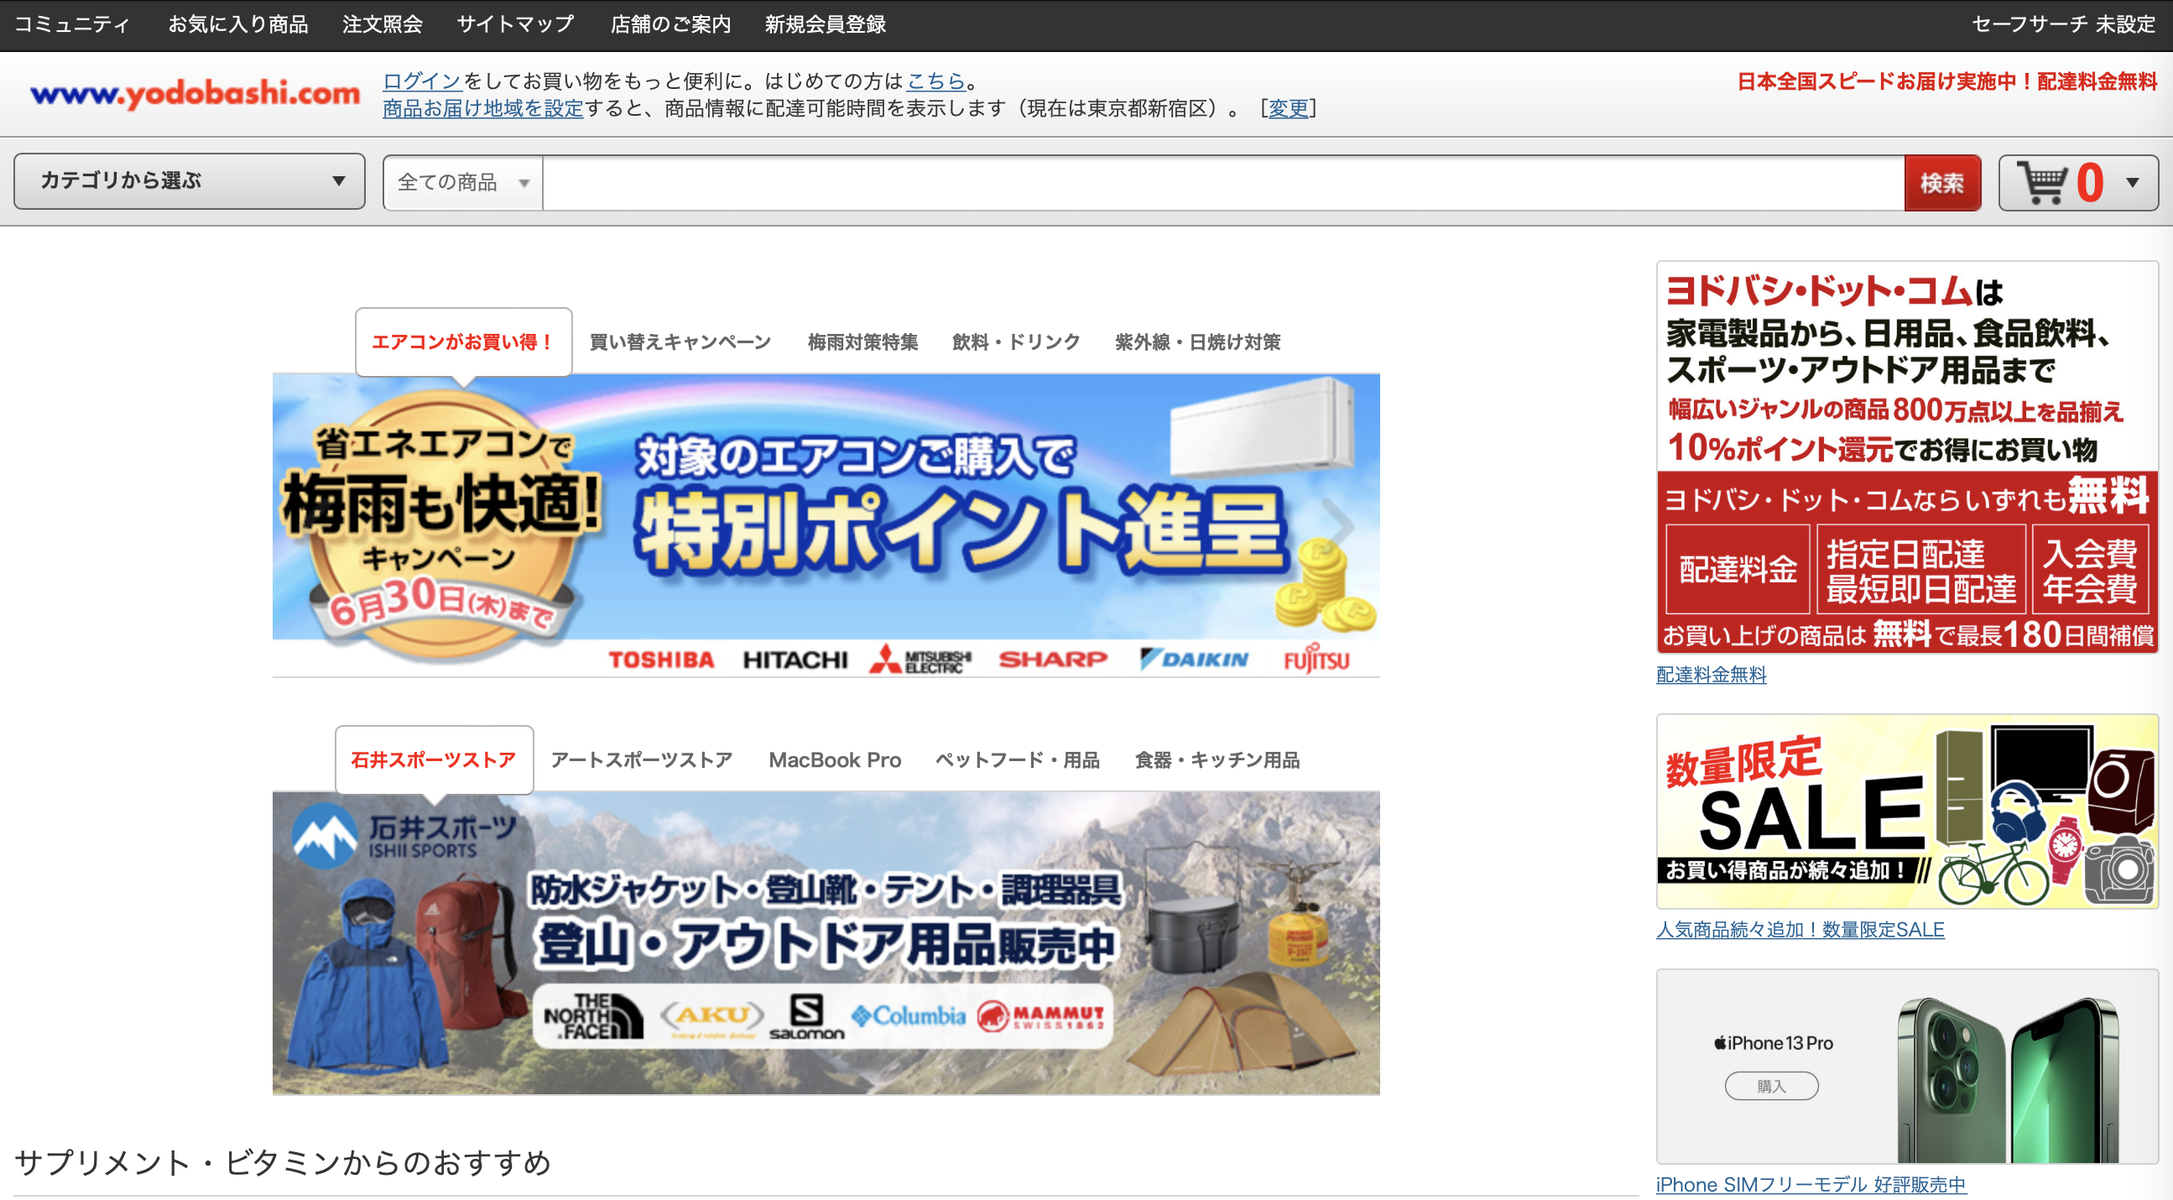This screenshot has width=2173, height=1200.
Task: Select the 買い替えキャンペーン tab
Action: 680,342
